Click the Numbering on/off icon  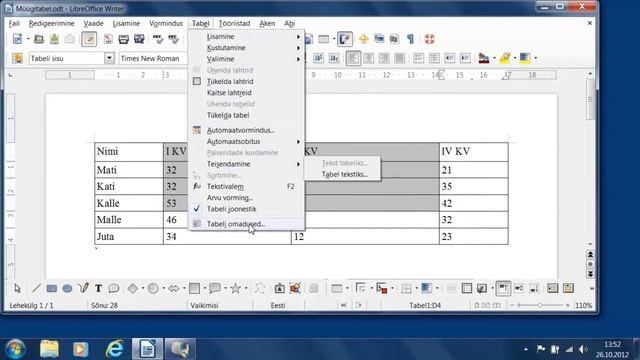point(418,58)
